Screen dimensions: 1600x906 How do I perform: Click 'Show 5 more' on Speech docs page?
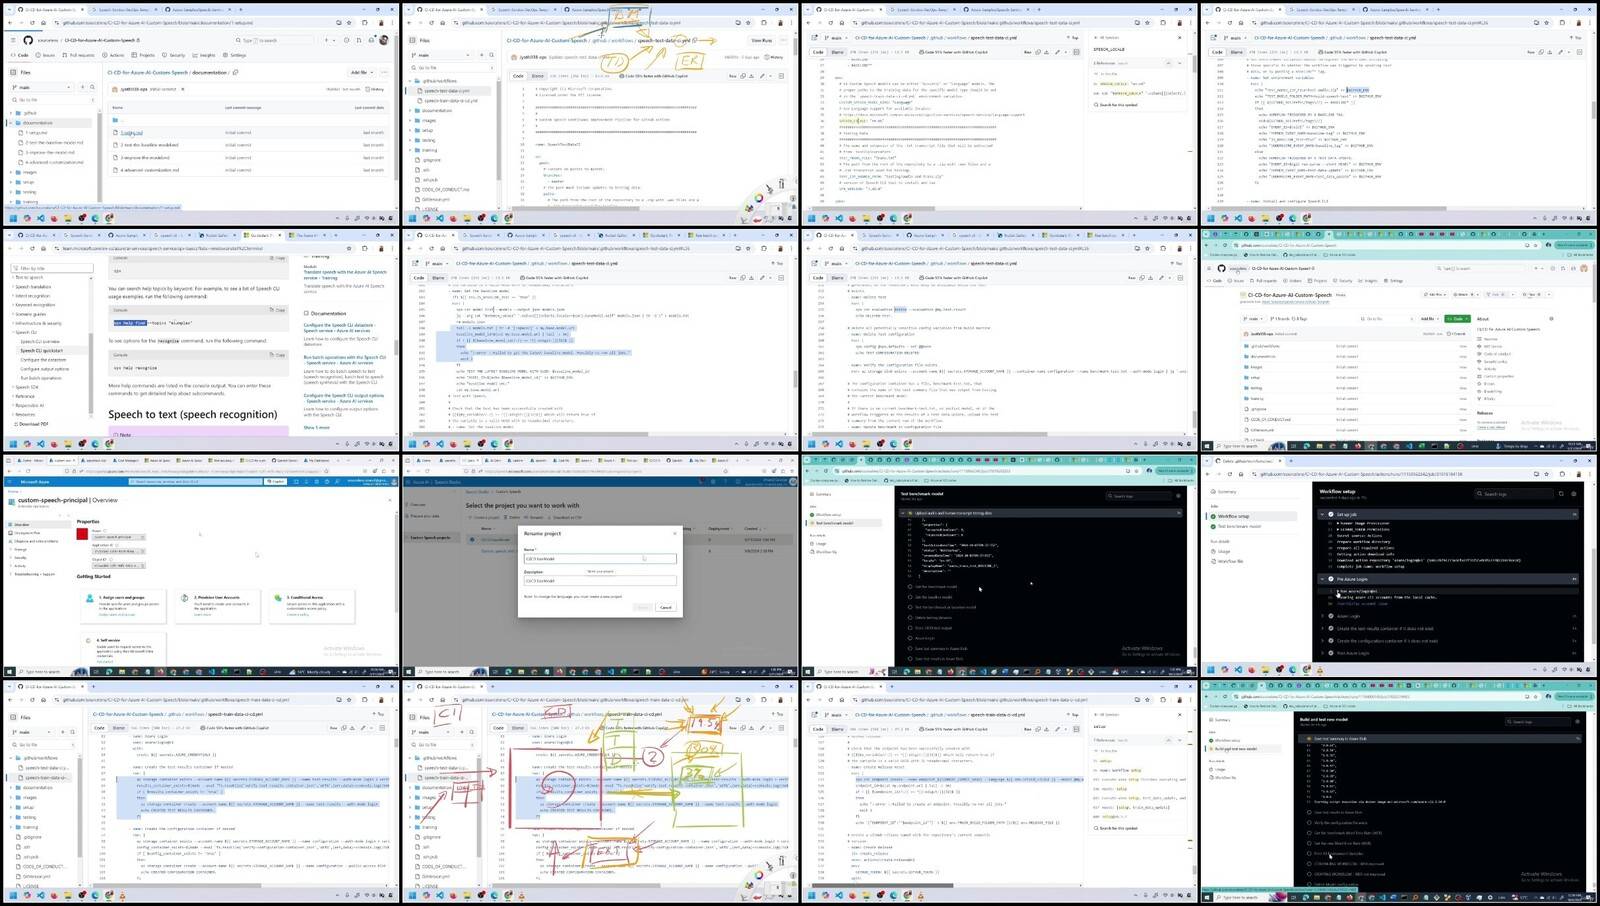tap(316, 427)
